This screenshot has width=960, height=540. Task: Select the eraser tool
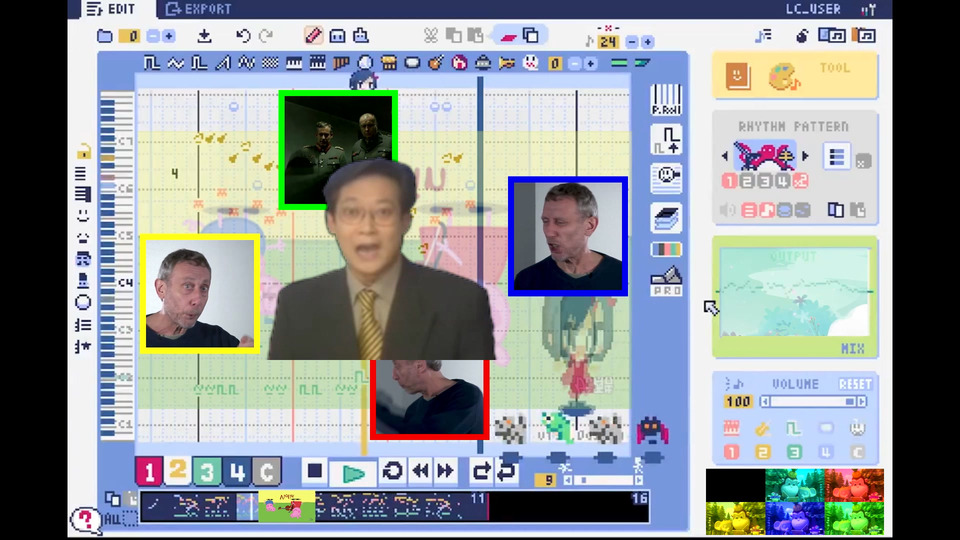pos(508,37)
